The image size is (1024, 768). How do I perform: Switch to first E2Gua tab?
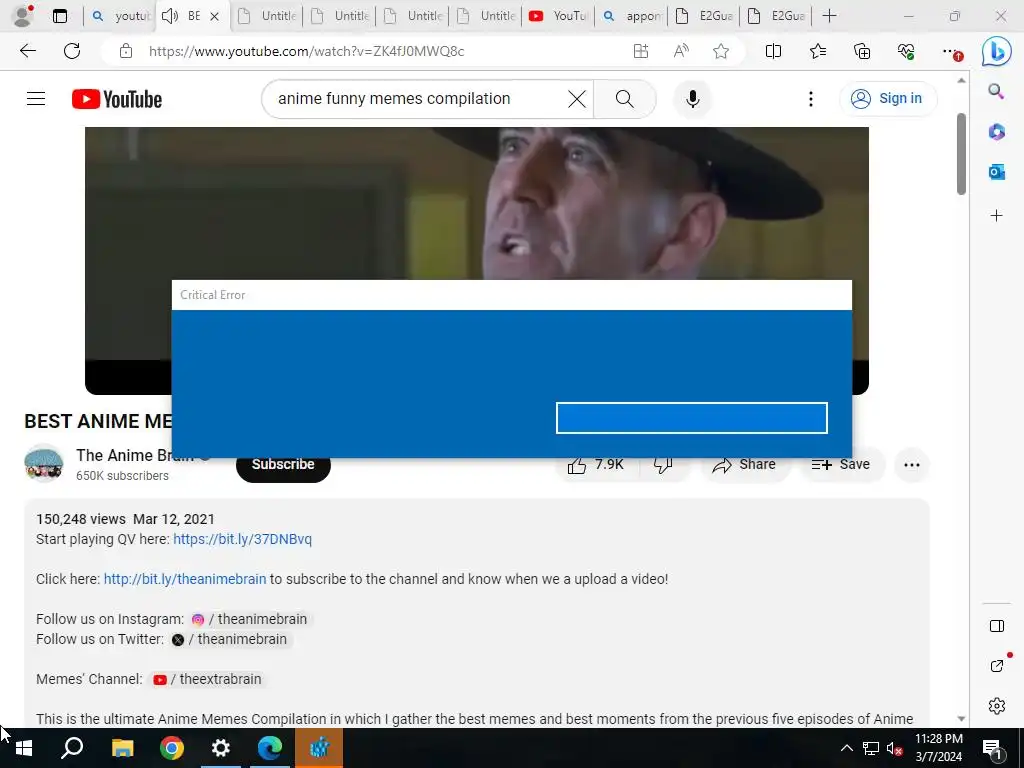click(704, 16)
